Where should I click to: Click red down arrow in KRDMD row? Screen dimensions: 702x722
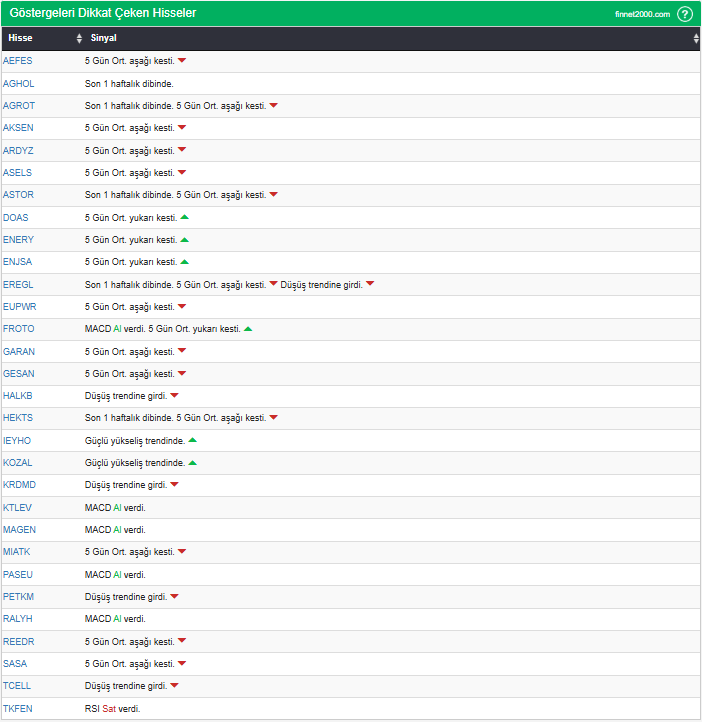point(174,484)
